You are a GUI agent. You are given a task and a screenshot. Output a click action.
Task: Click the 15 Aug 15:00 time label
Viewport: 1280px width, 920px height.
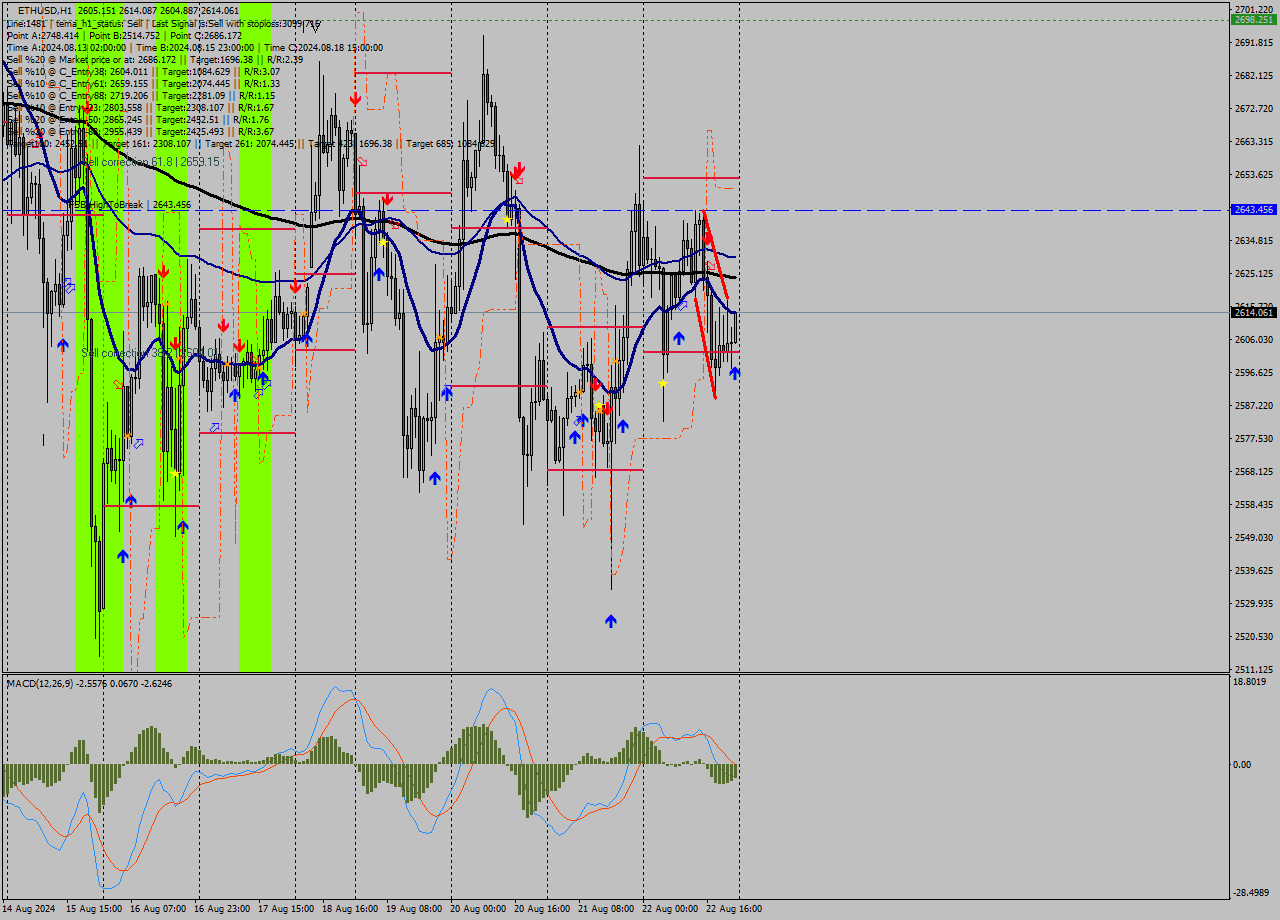(94, 909)
